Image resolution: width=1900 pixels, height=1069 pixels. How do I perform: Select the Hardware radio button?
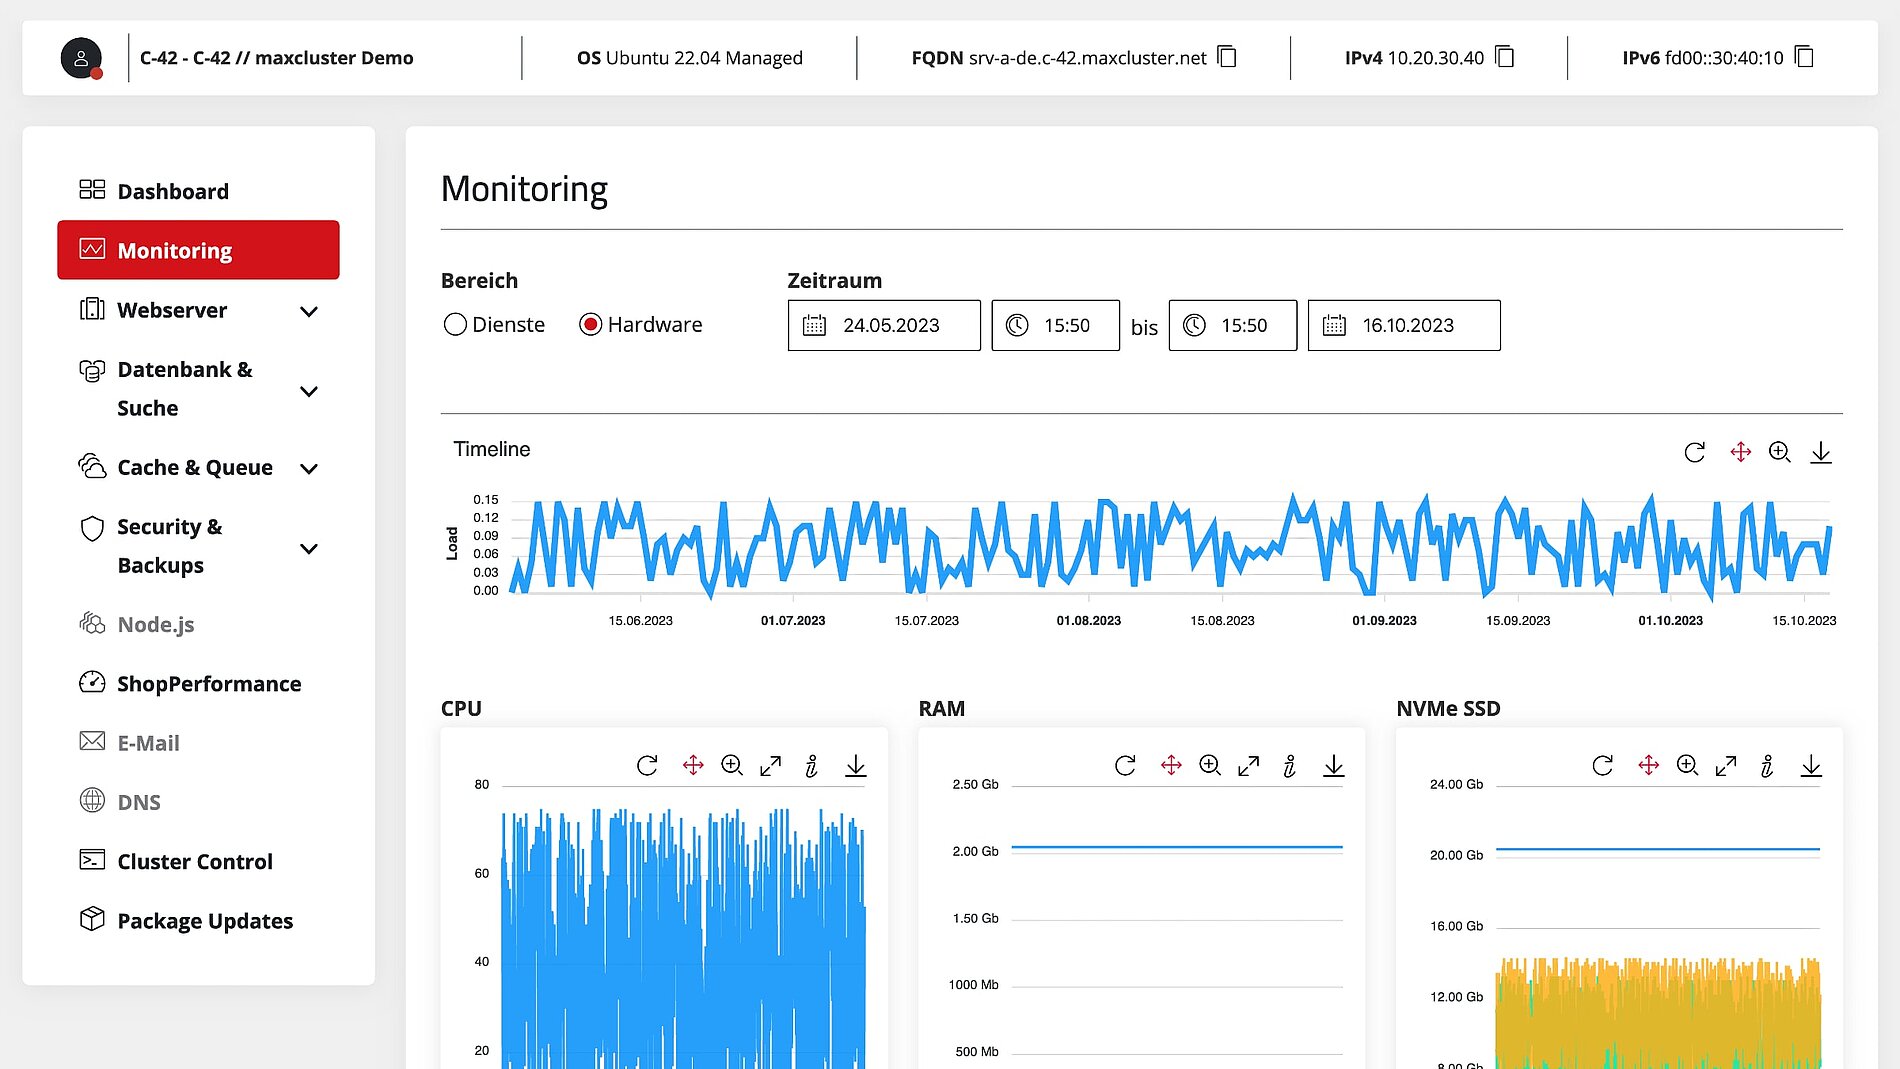tap(590, 325)
